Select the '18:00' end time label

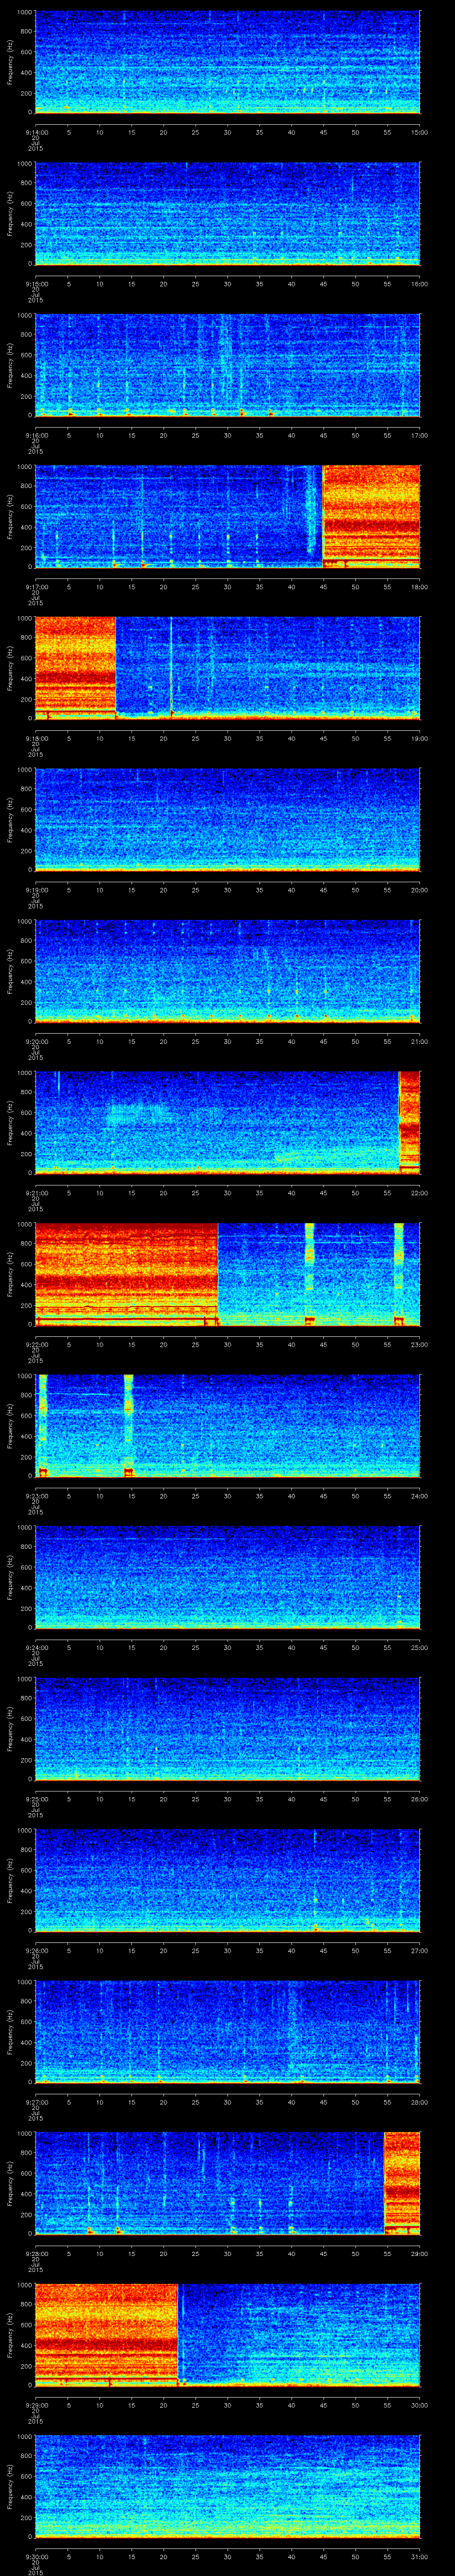pyautogui.click(x=419, y=587)
